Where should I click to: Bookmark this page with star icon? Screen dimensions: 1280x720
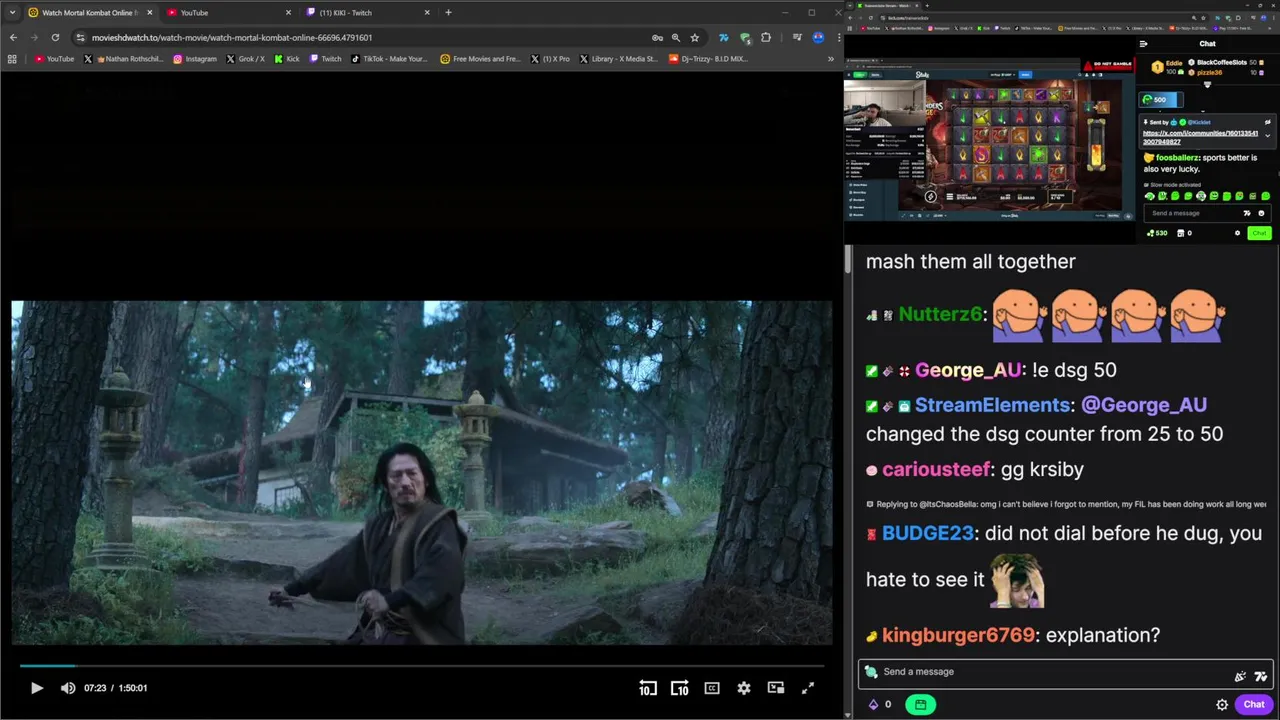tap(695, 38)
